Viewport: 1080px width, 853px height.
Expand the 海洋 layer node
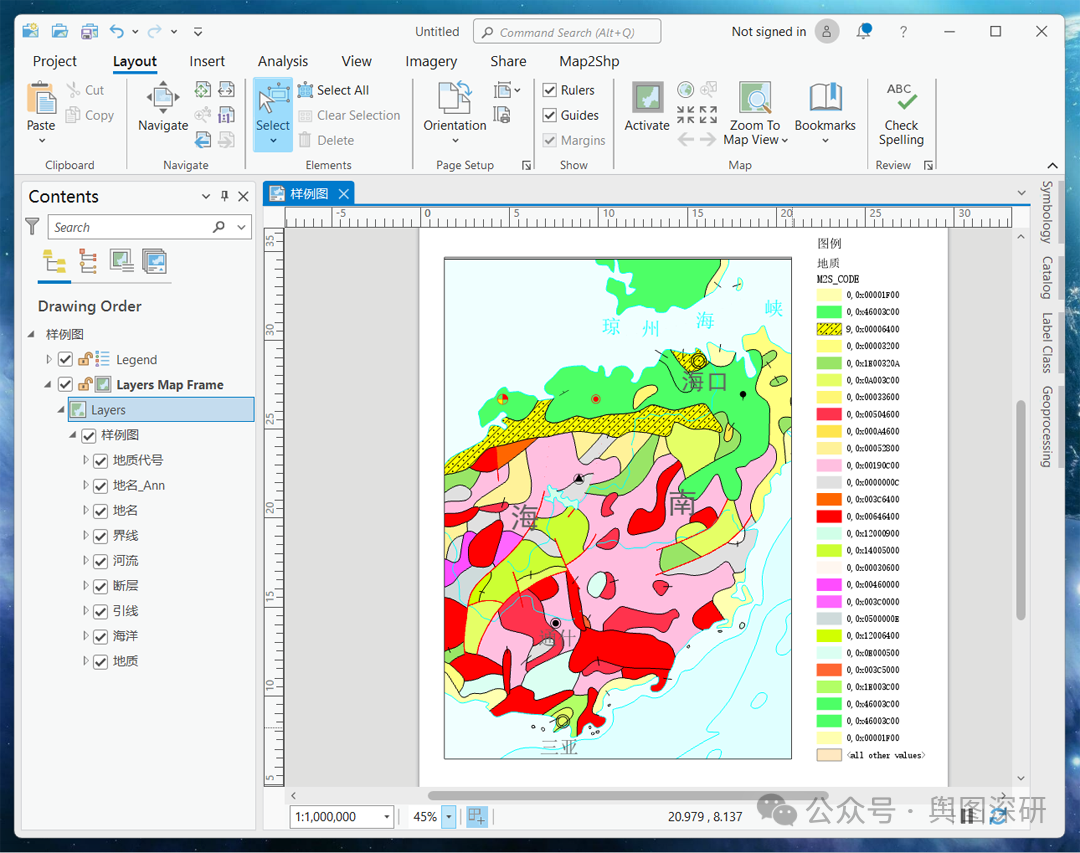tap(85, 636)
